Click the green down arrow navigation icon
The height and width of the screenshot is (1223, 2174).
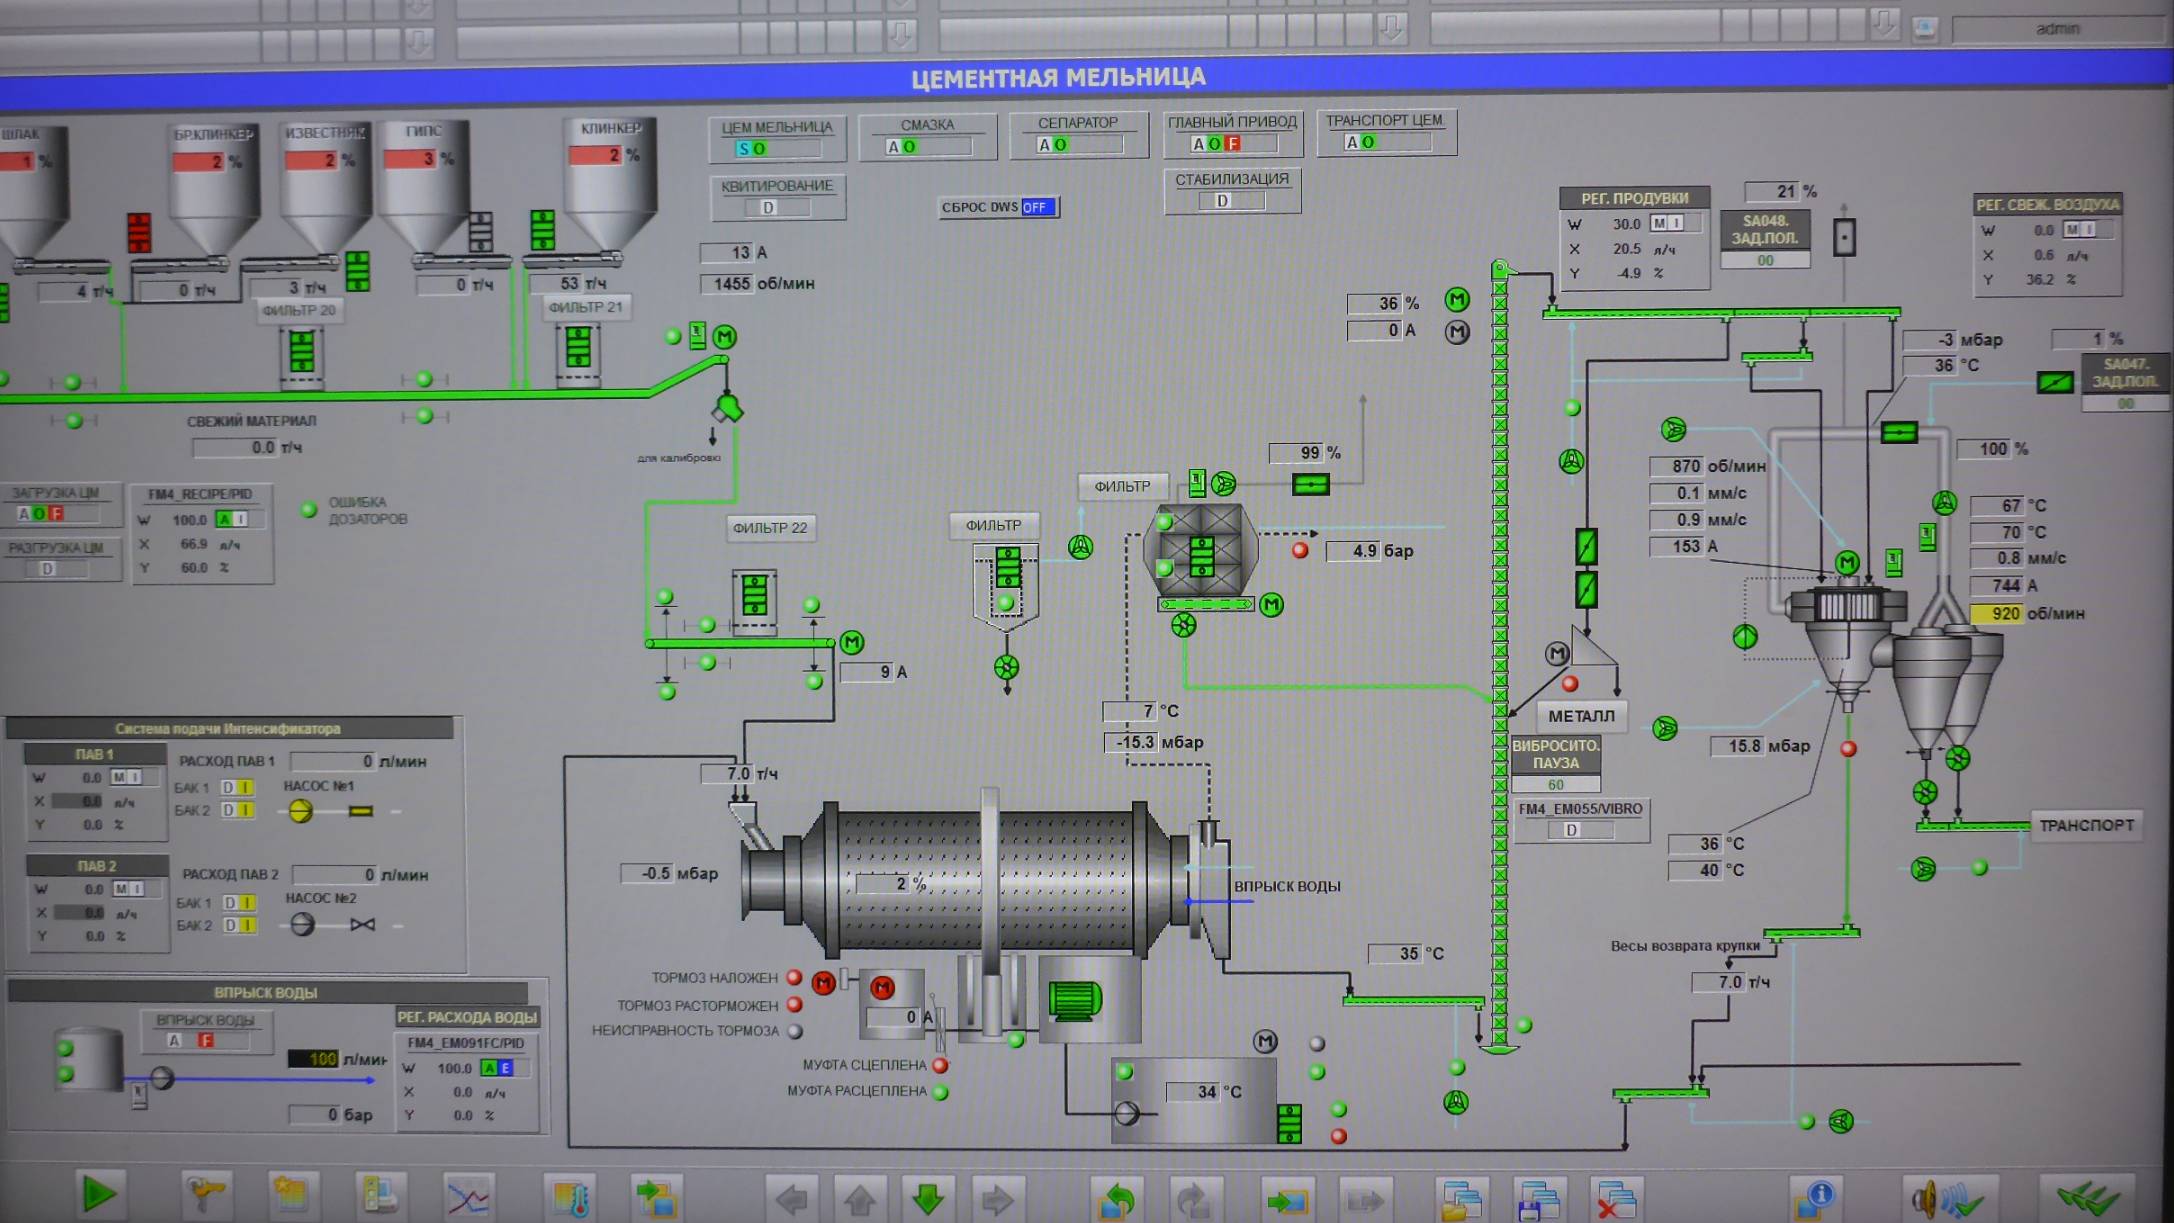coord(928,1197)
